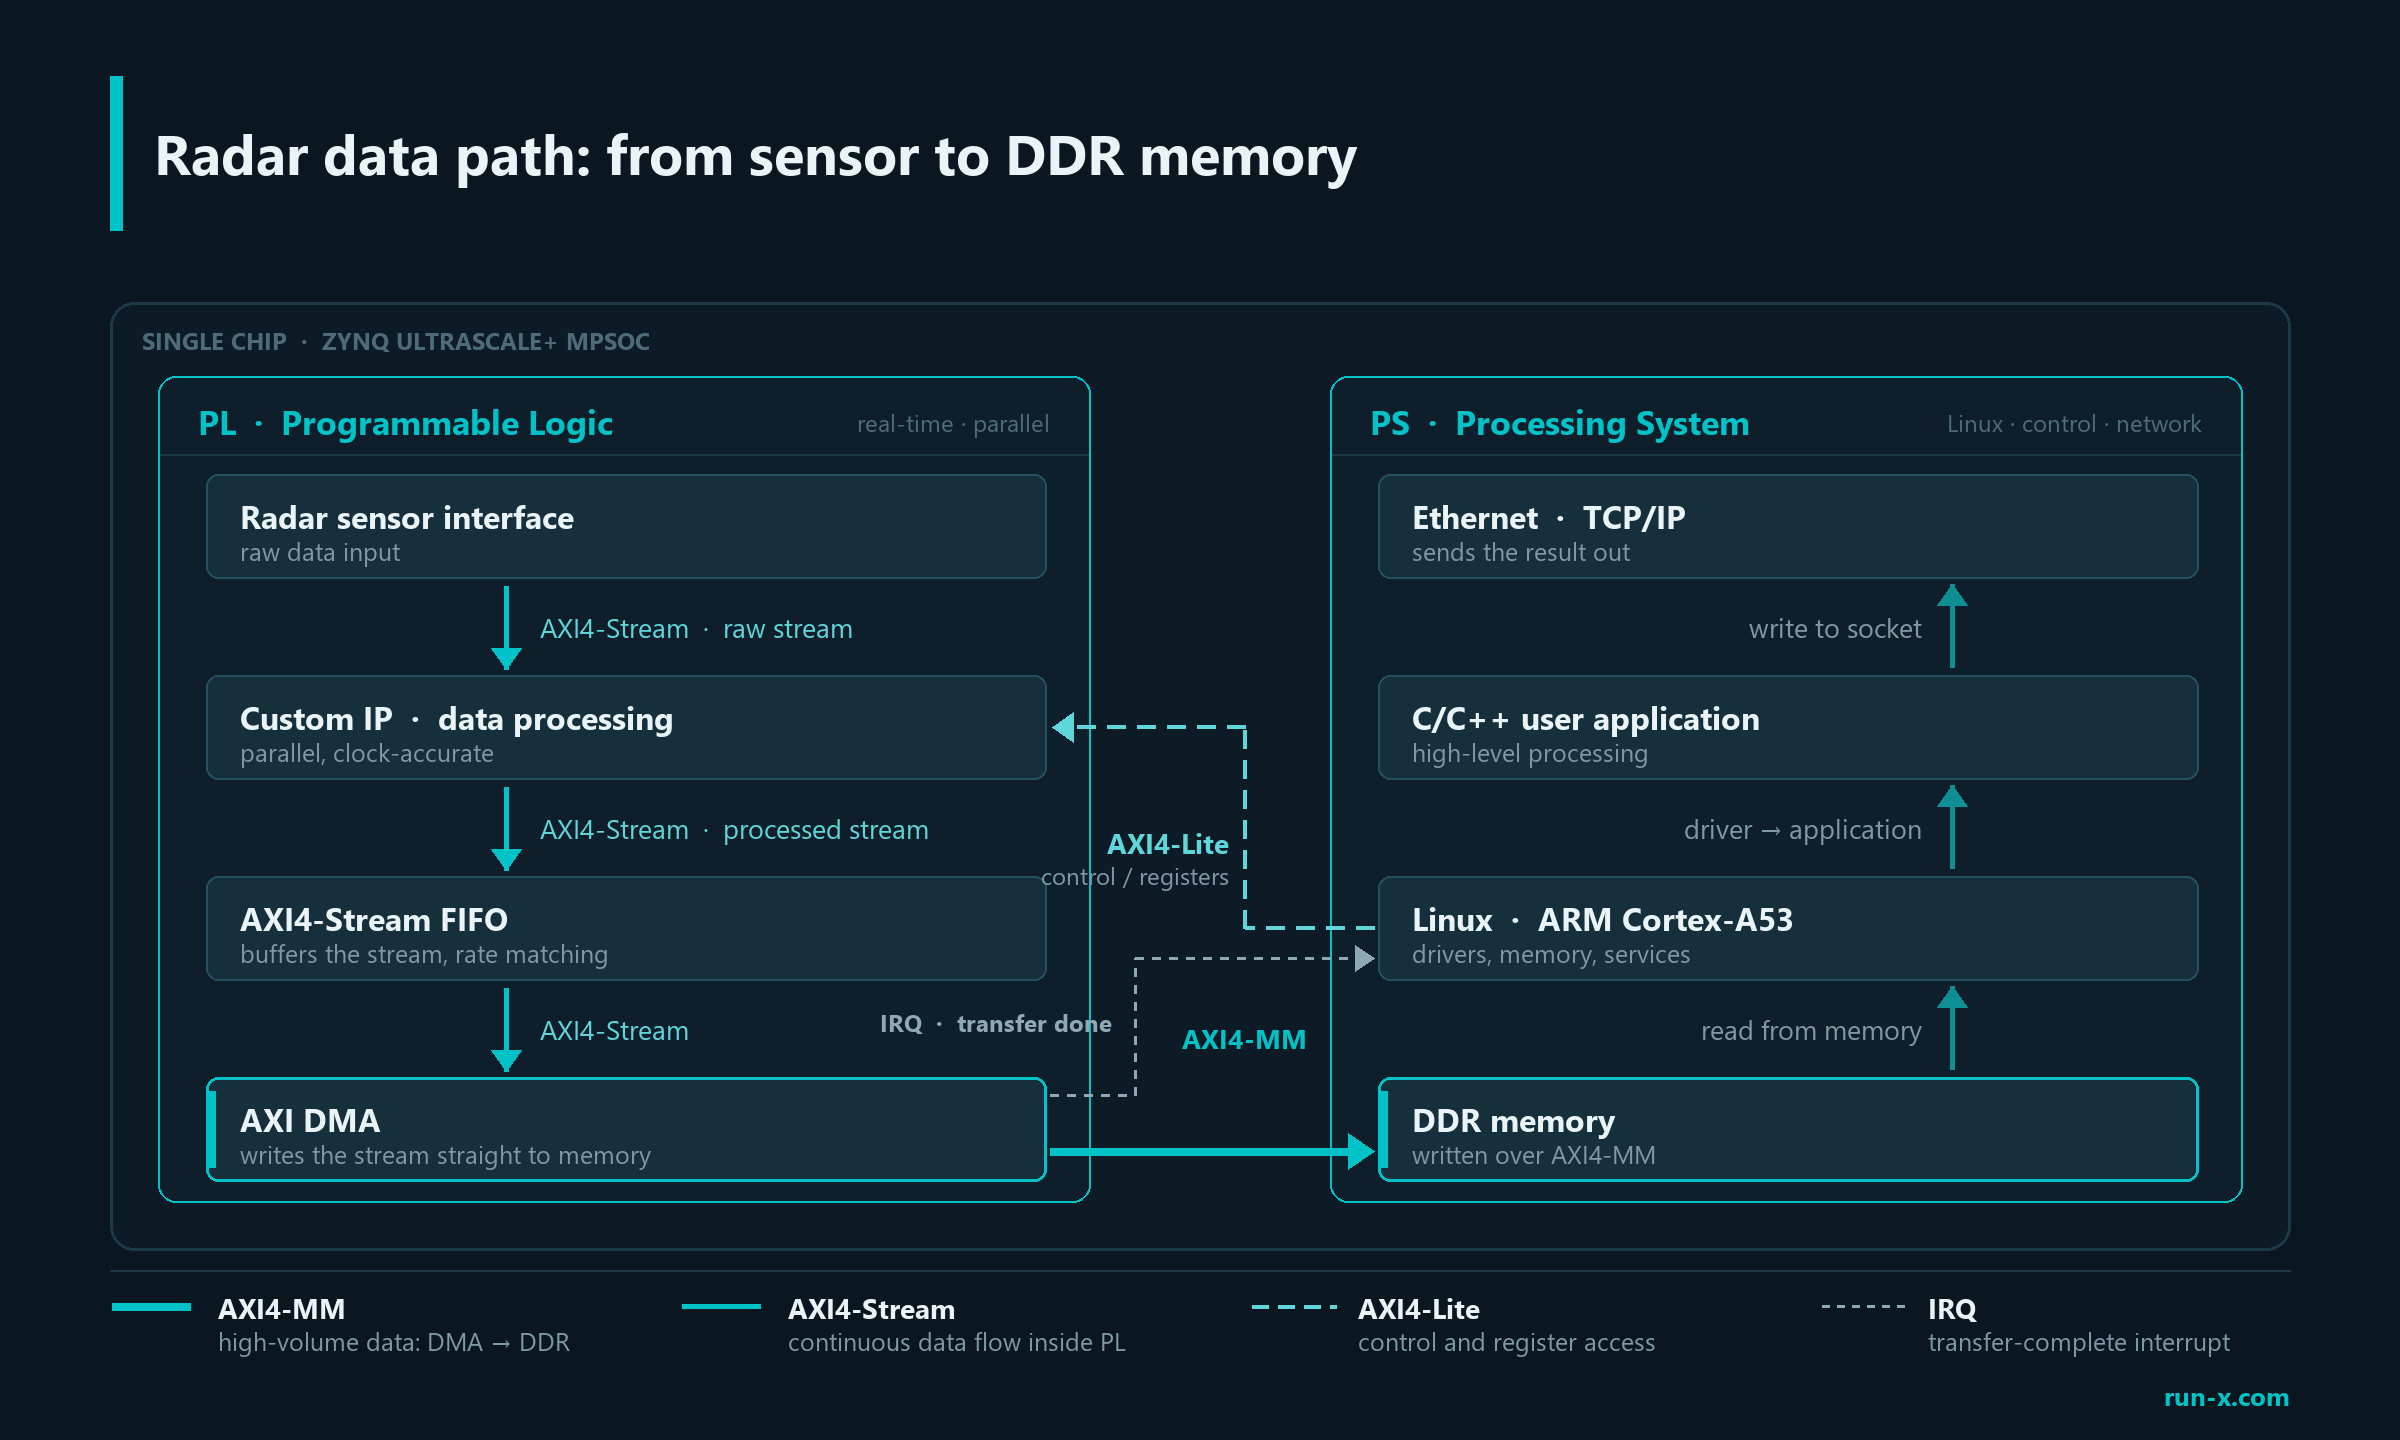Viewport: 2400px width, 1440px height.
Task: Click the 'parallel, clock-accurate' subtitle
Action: pyautogui.click(x=367, y=754)
